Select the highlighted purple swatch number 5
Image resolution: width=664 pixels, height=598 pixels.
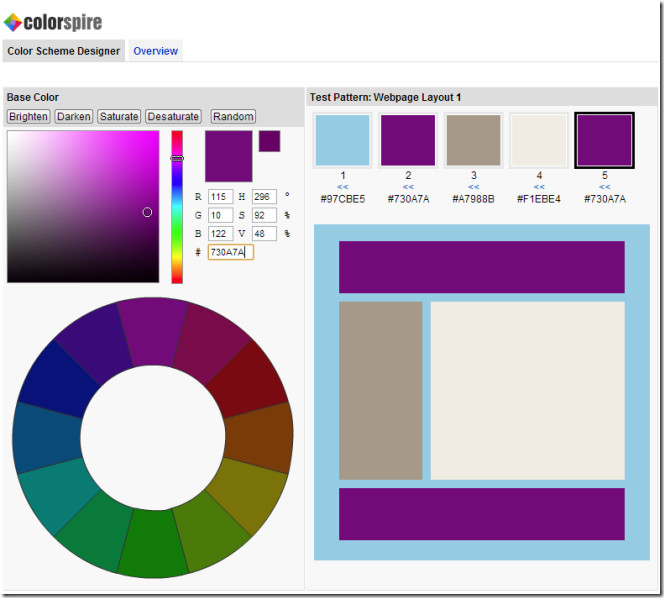point(604,140)
